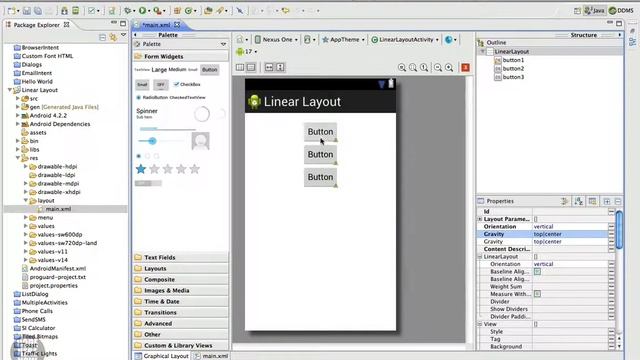Select LinearLayout in the Outline
The image size is (640, 360).
511,52
